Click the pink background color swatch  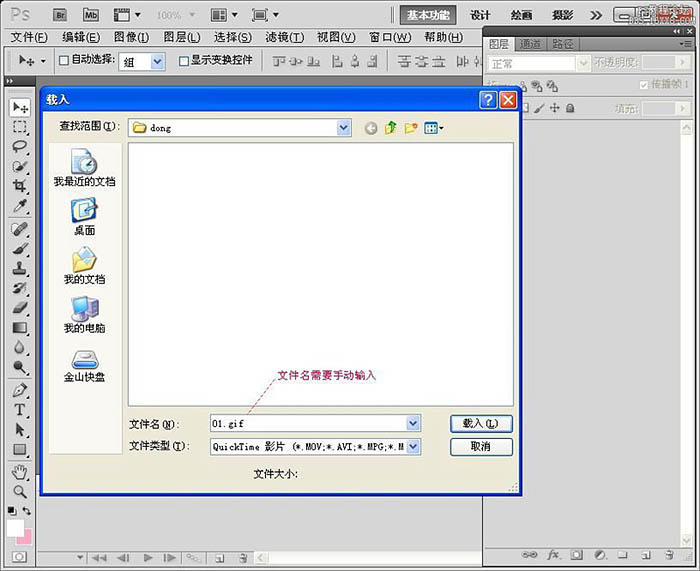click(24, 536)
